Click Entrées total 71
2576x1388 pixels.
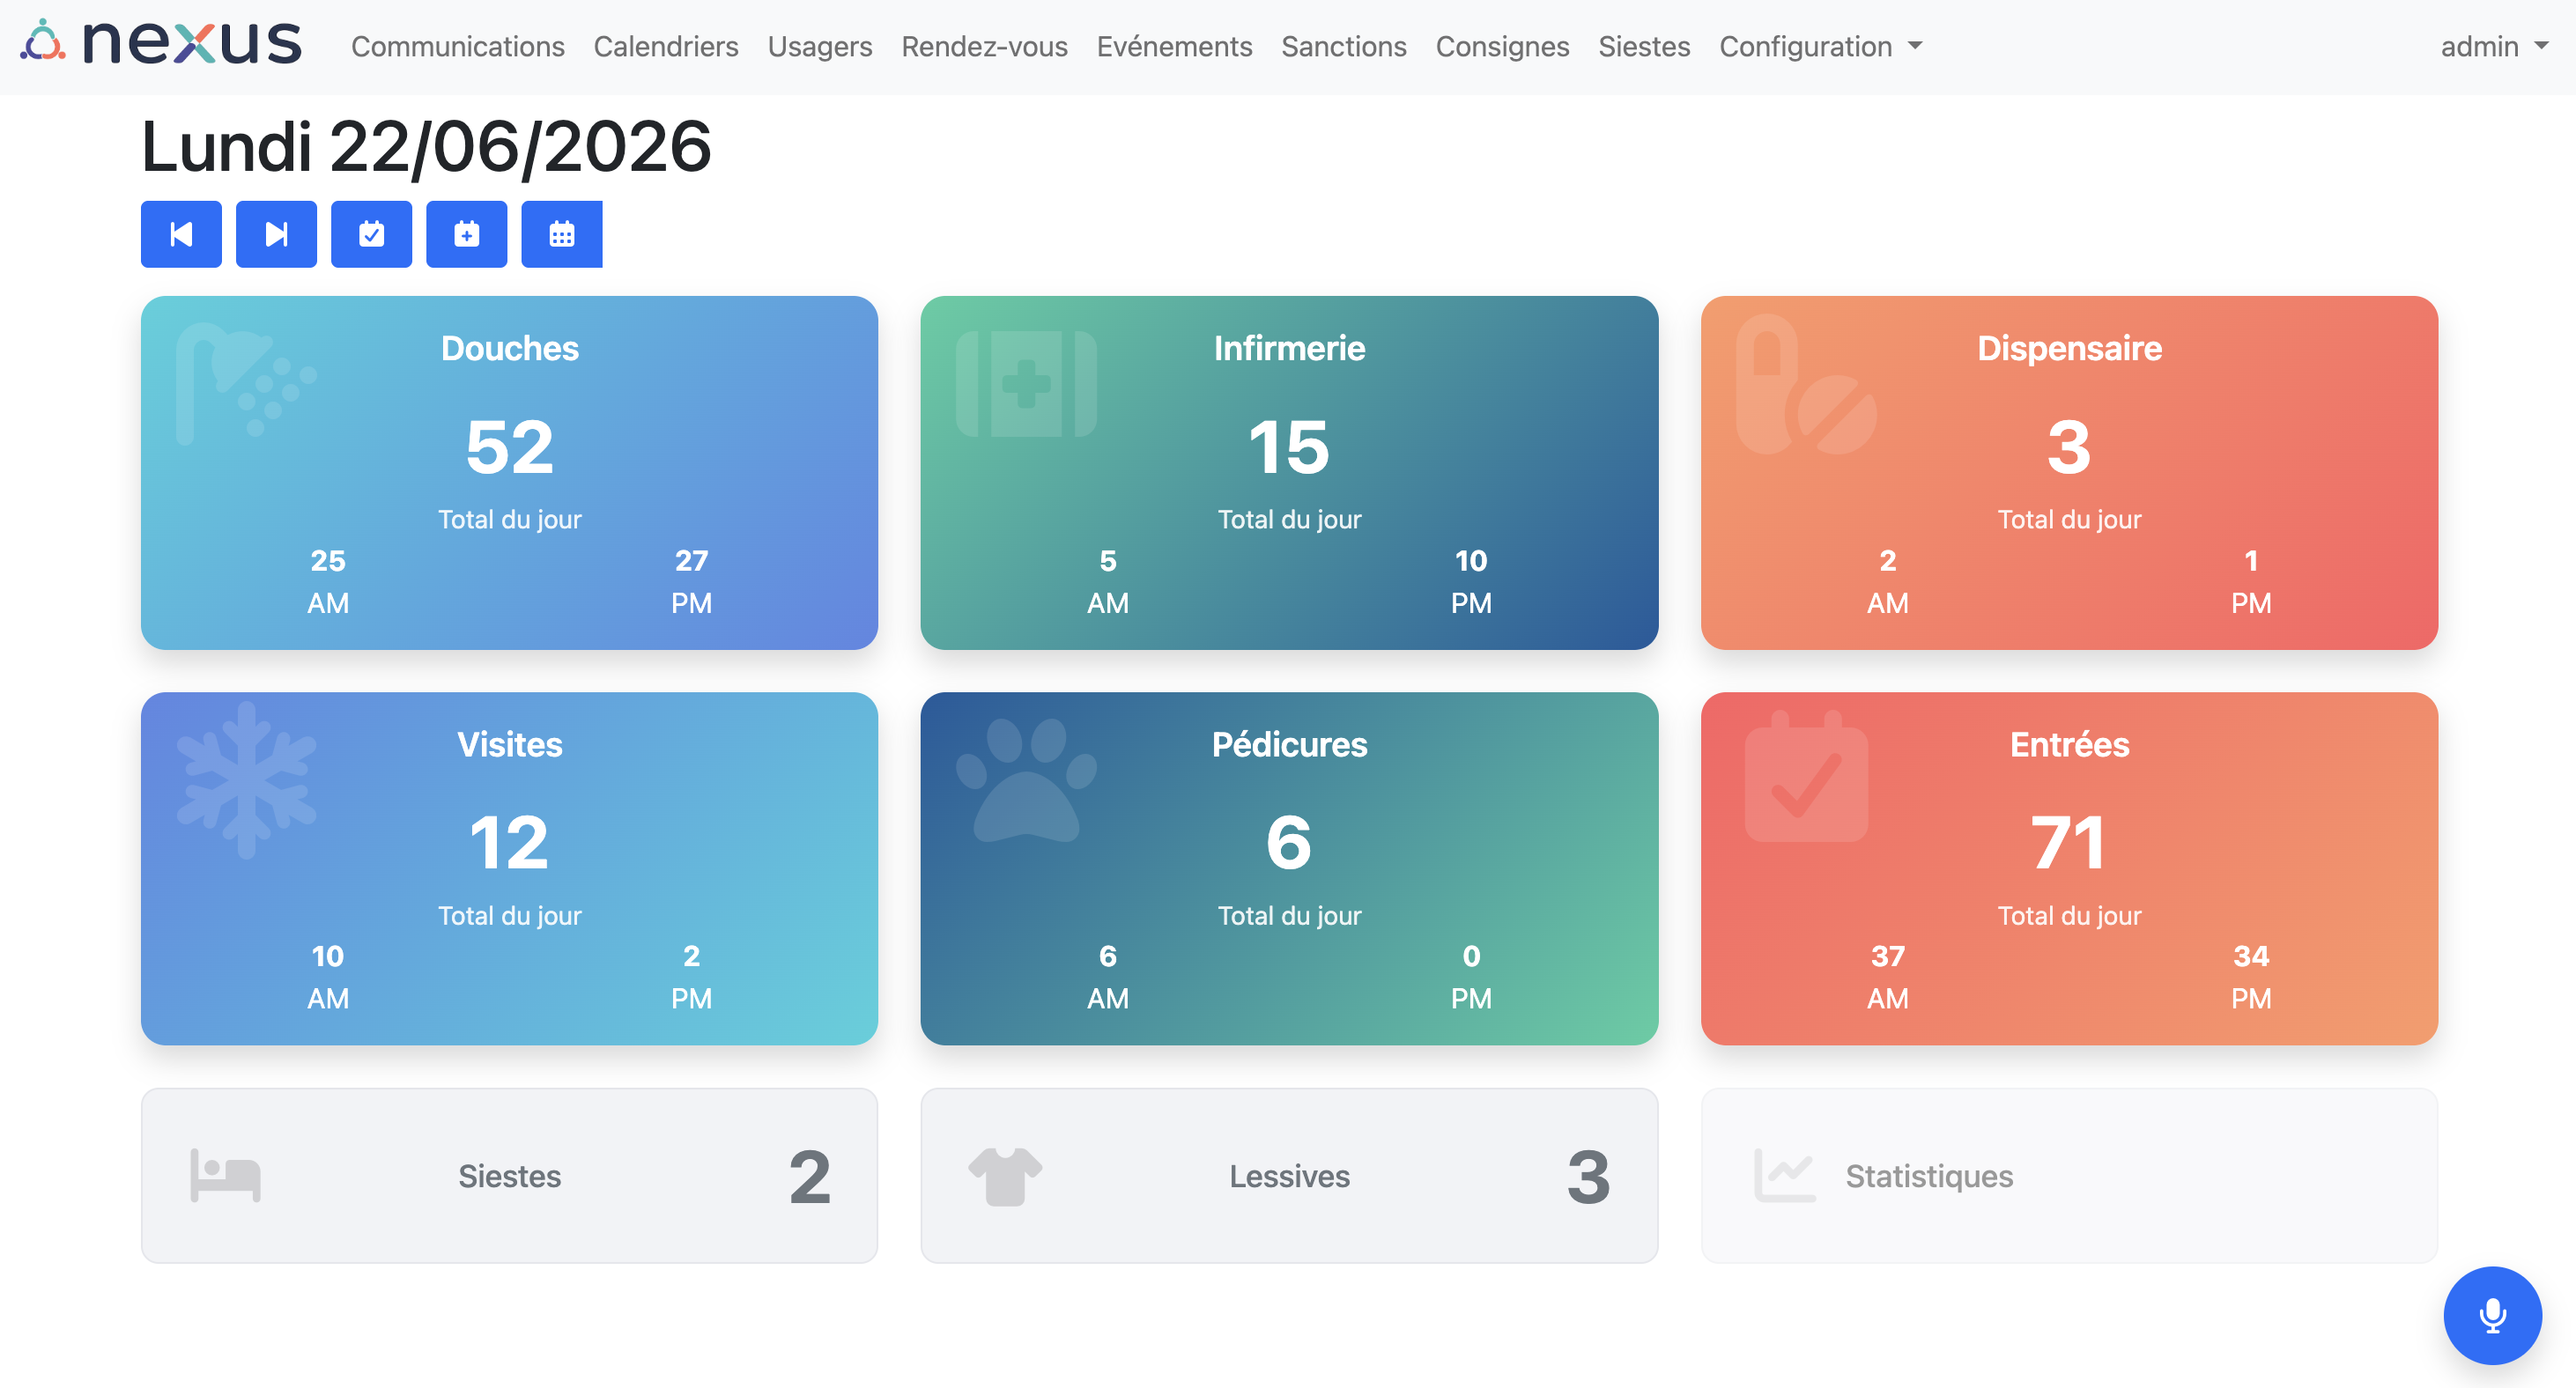(2069, 842)
